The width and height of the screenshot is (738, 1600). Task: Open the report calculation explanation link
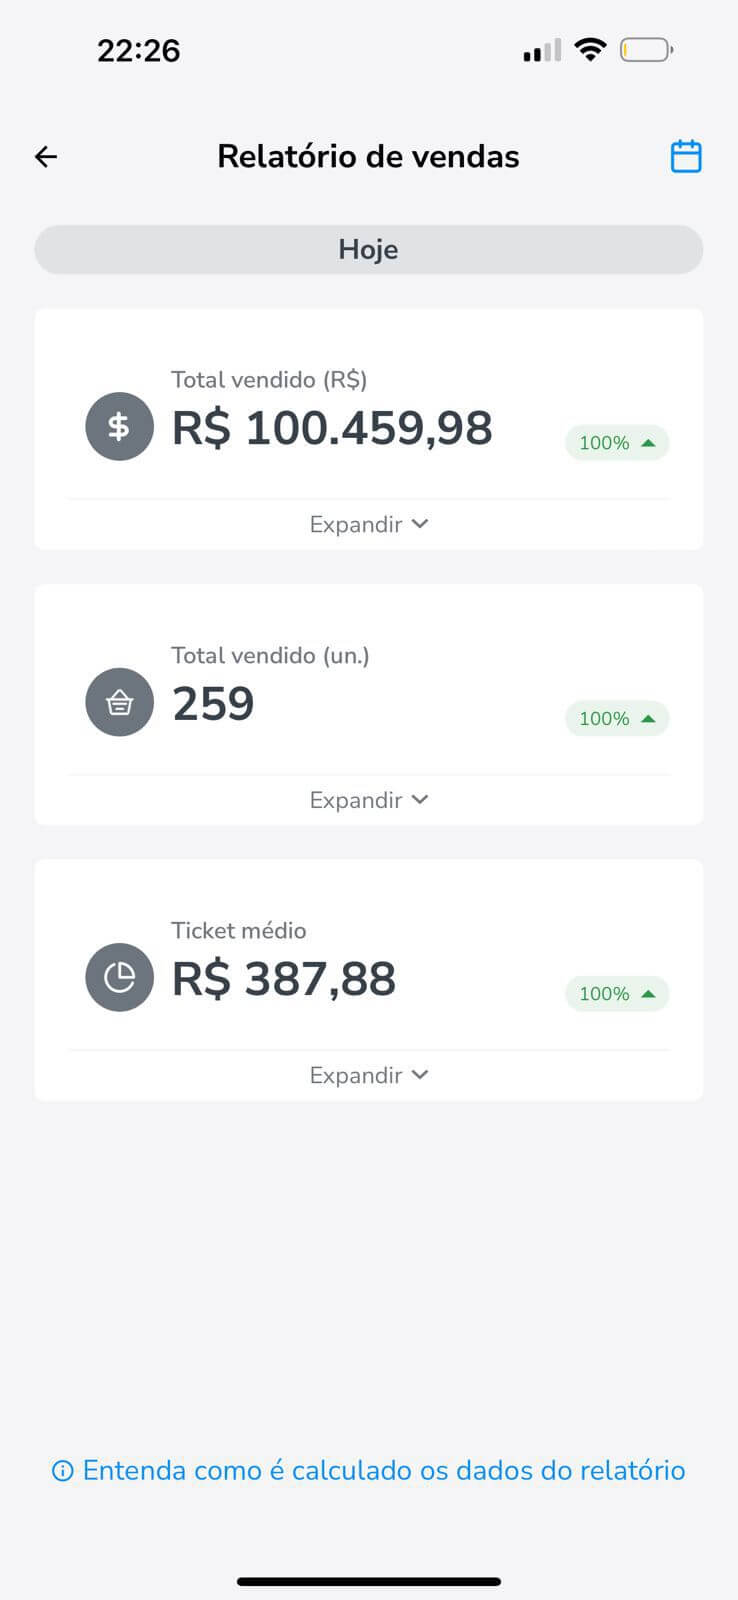click(x=383, y=1471)
